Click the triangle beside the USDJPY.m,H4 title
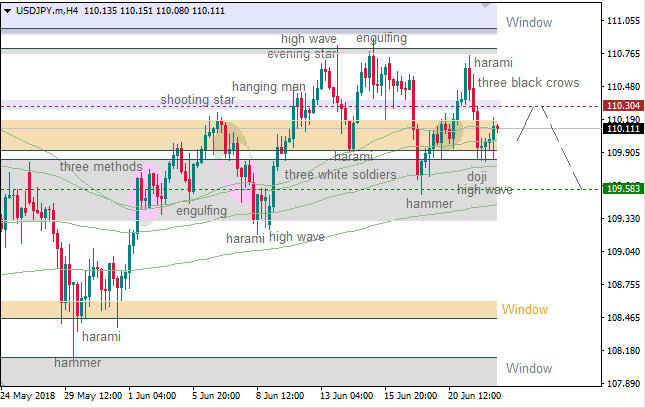 point(8,9)
